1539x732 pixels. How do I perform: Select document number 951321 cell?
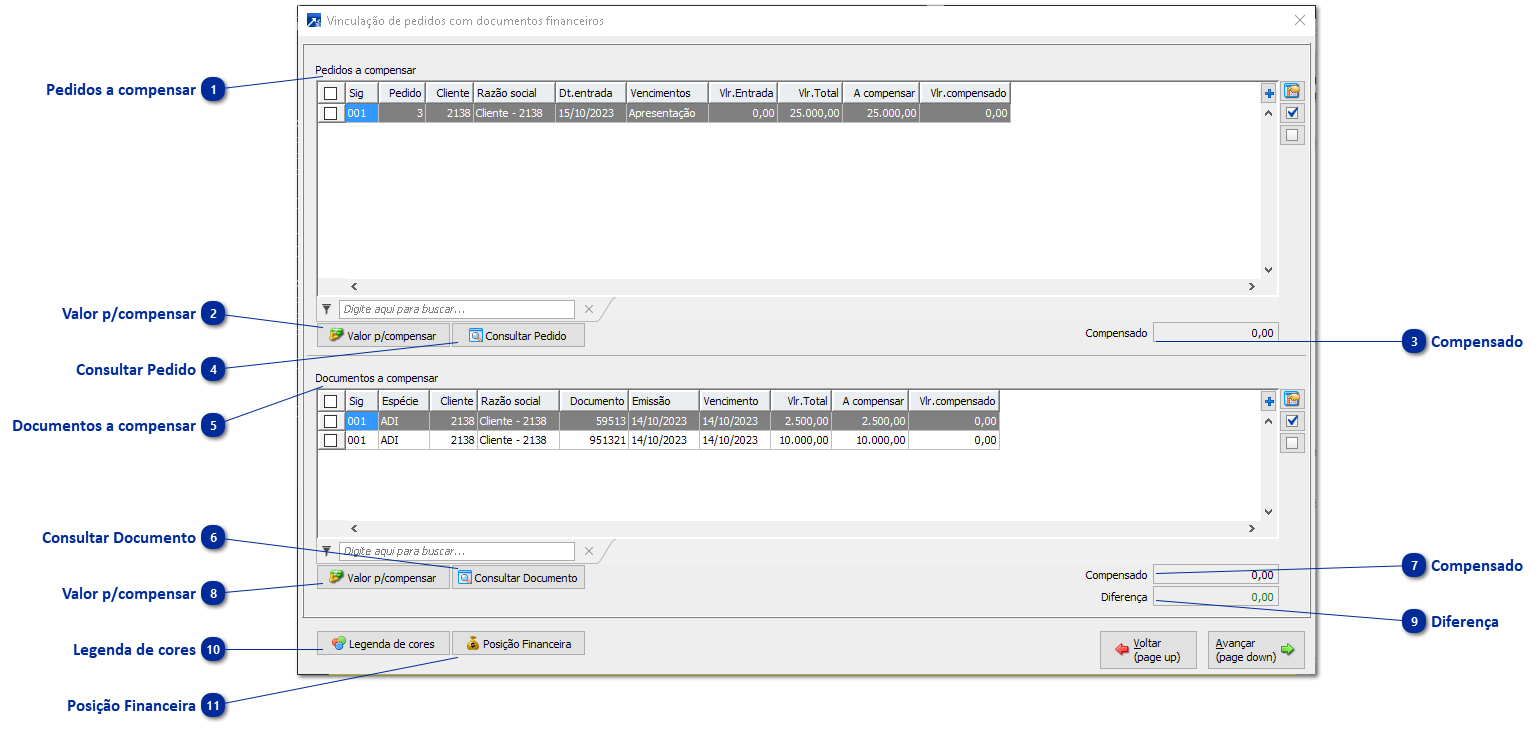tap(594, 440)
